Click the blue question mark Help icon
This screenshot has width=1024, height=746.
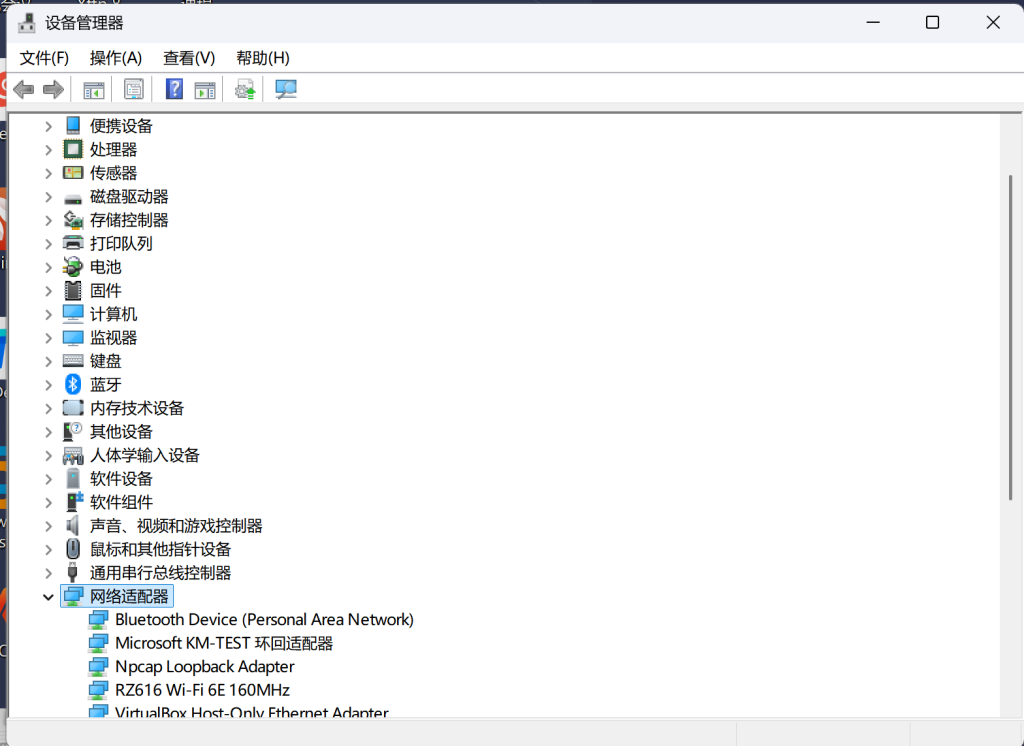[x=174, y=90]
